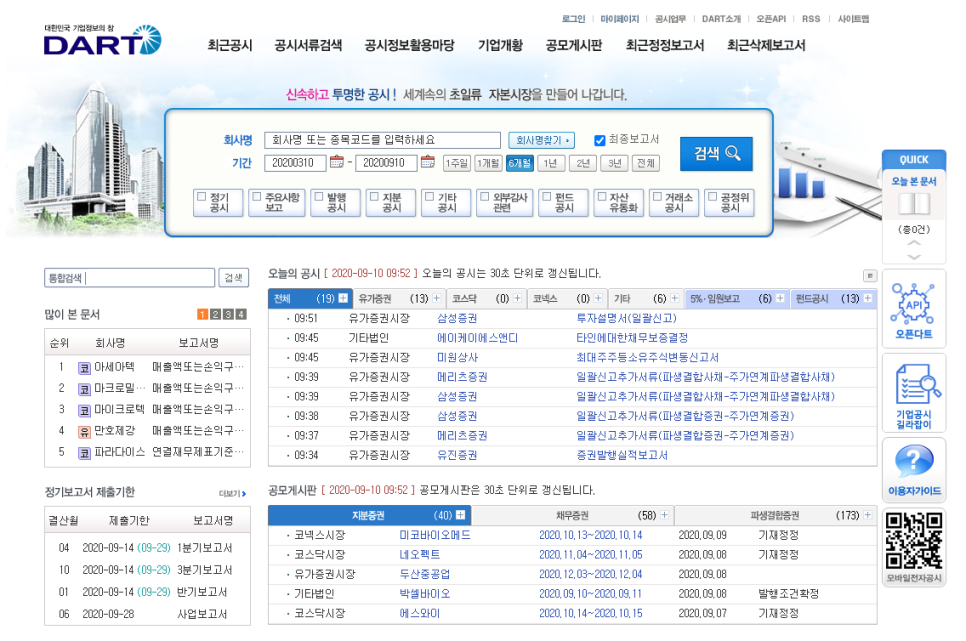Select the 6개월 period button

[x=519, y=163]
